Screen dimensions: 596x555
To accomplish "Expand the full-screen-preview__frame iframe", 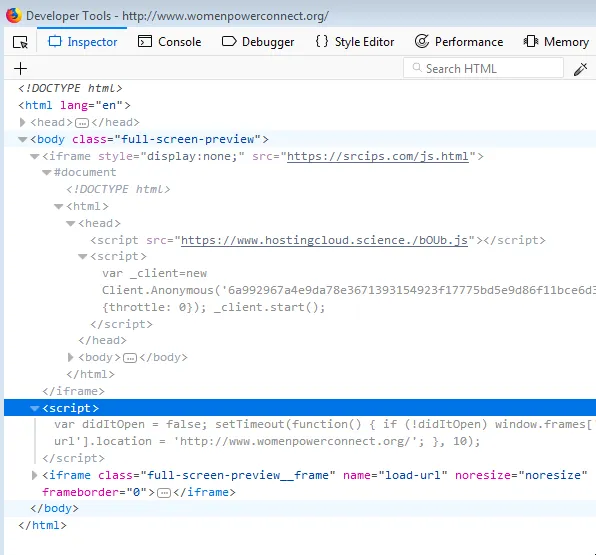I will [34, 475].
